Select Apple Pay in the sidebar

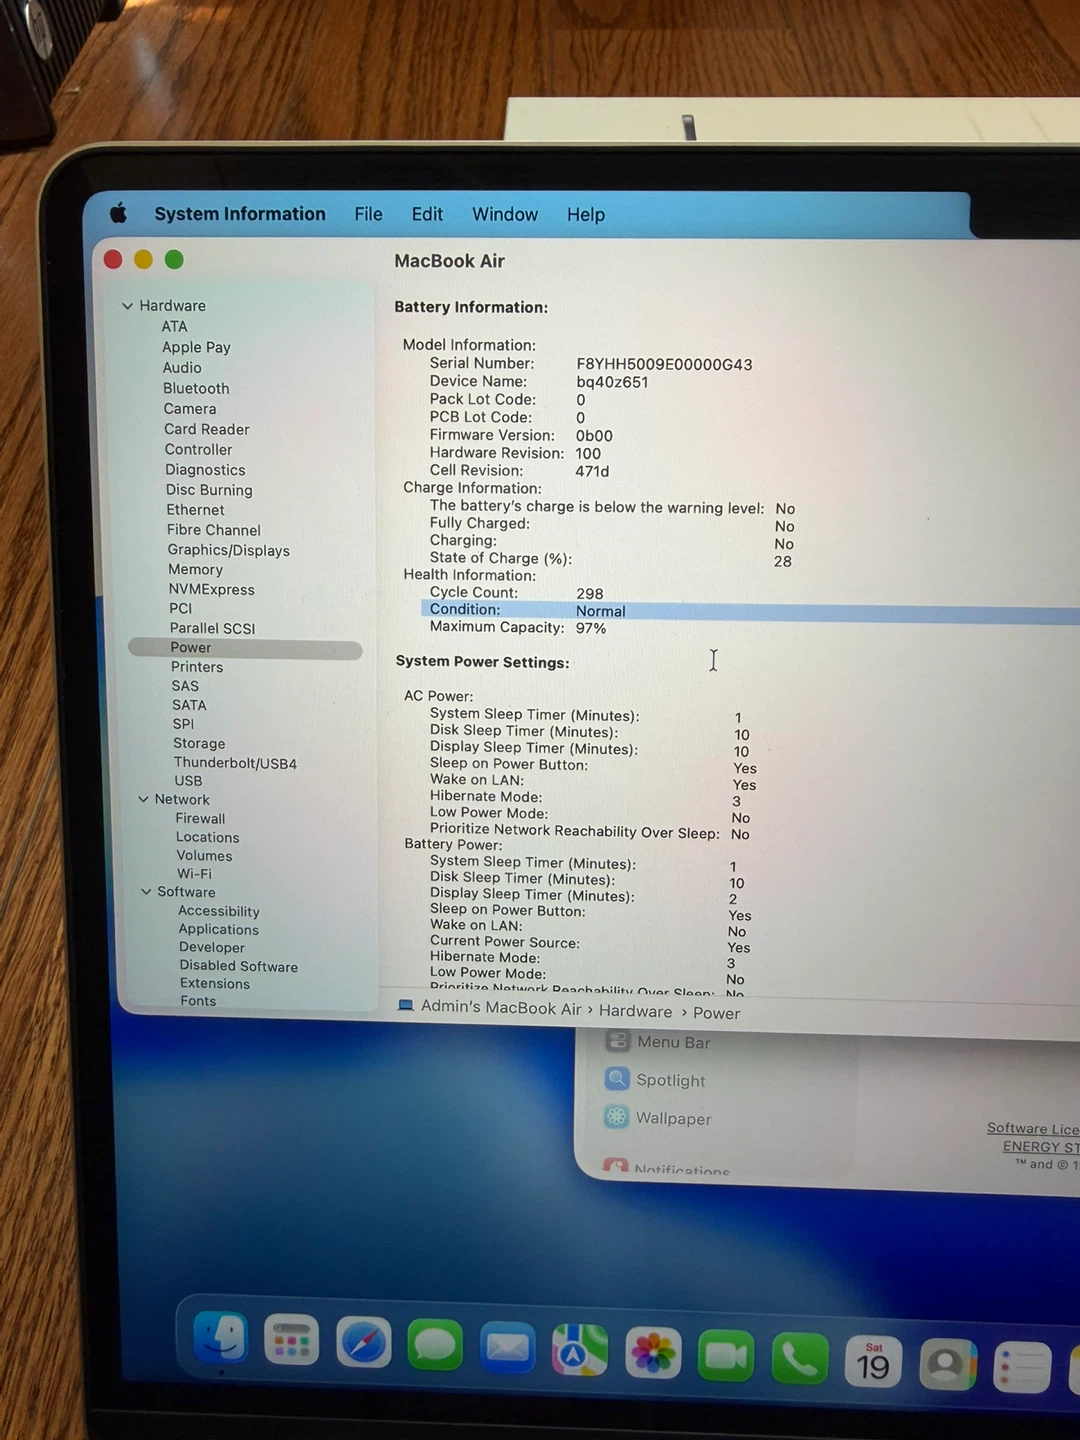[196, 347]
